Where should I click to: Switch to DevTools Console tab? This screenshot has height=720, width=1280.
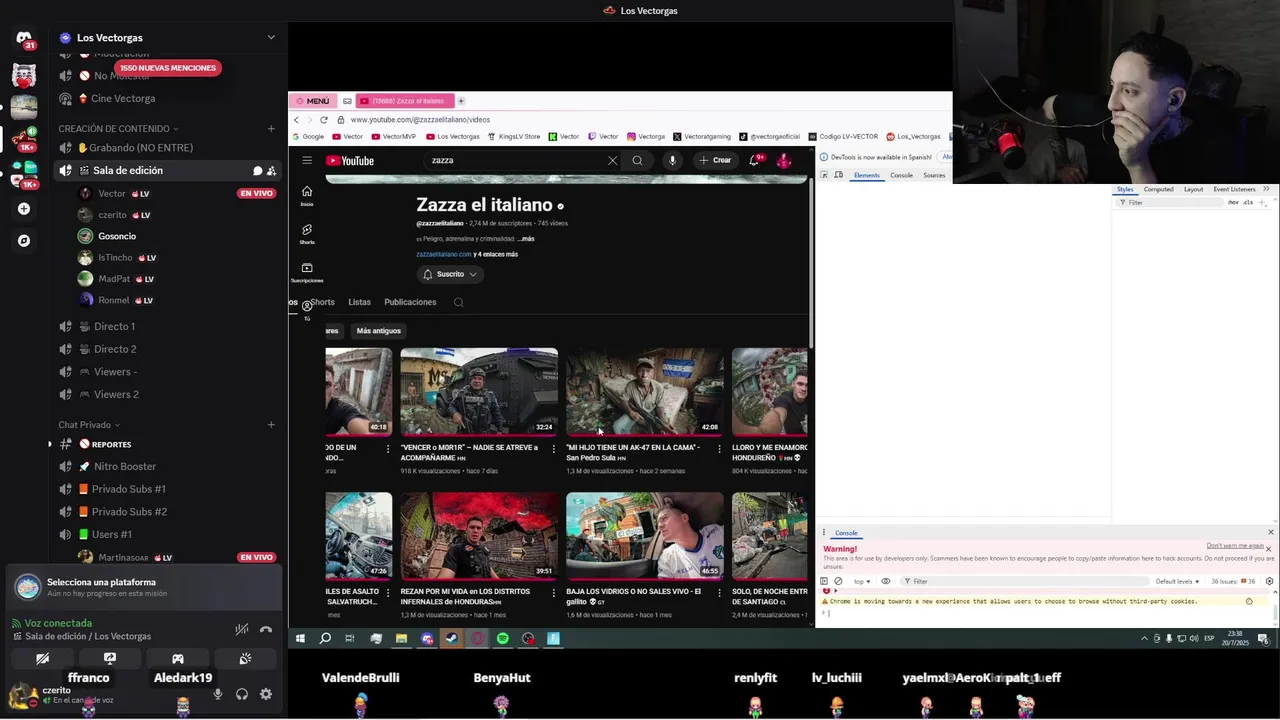pyautogui.click(x=901, y=175)
